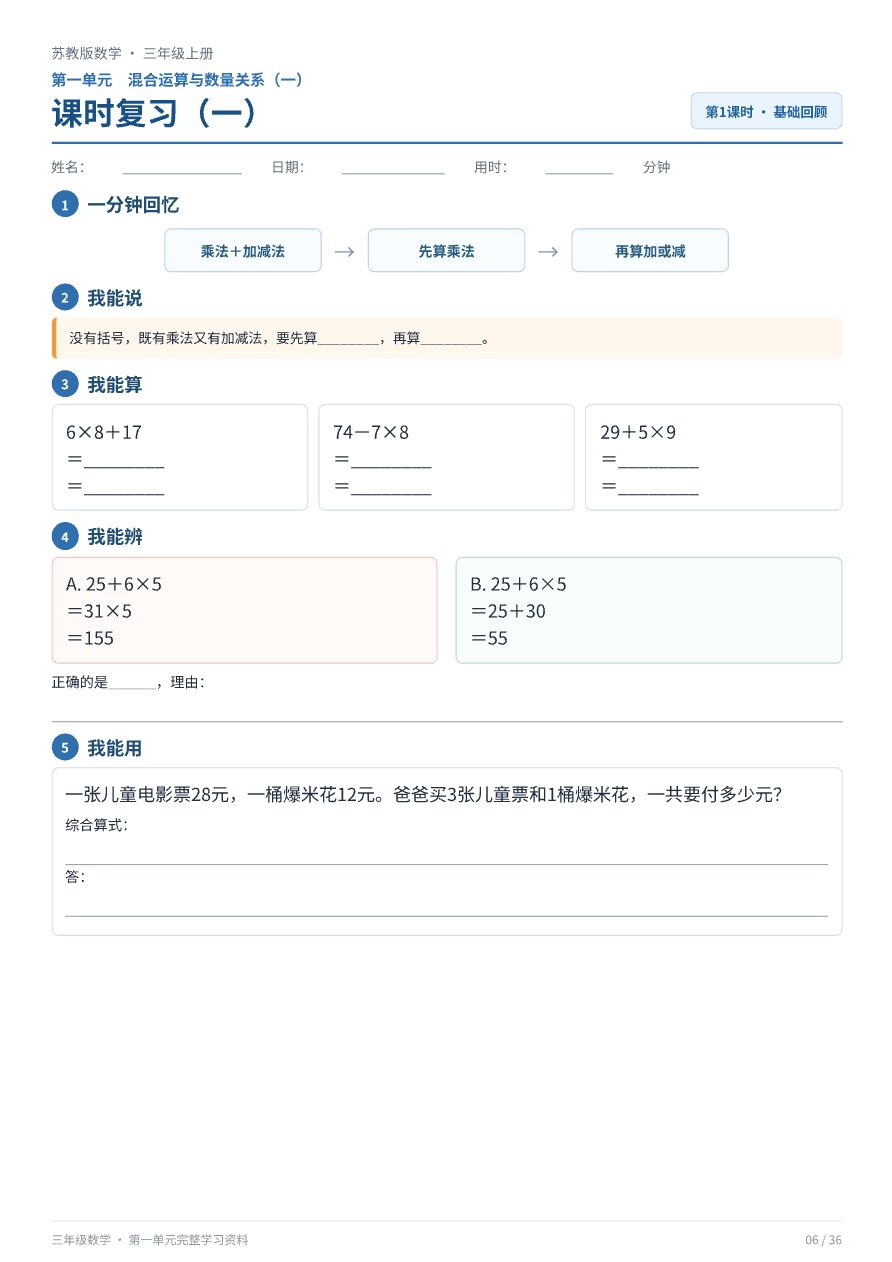Click the 我能用 heading
Viewport: 892px width, 1262px height.
tap(115, 748)
